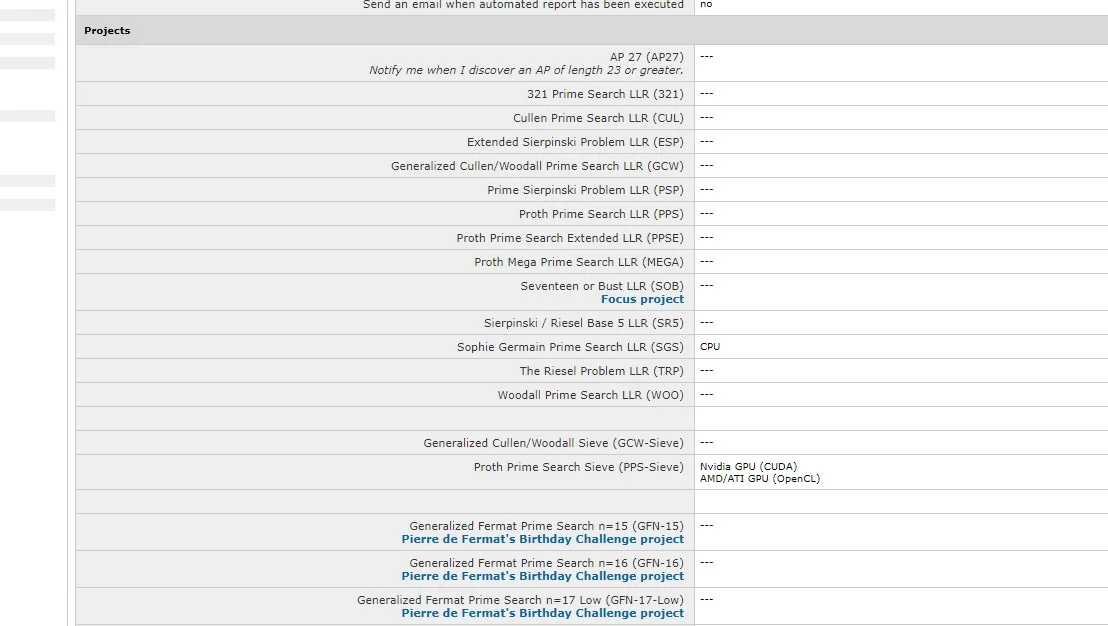
Task: Select Seventeen or Bust LLR (SOB)
Action: (602, 286)
